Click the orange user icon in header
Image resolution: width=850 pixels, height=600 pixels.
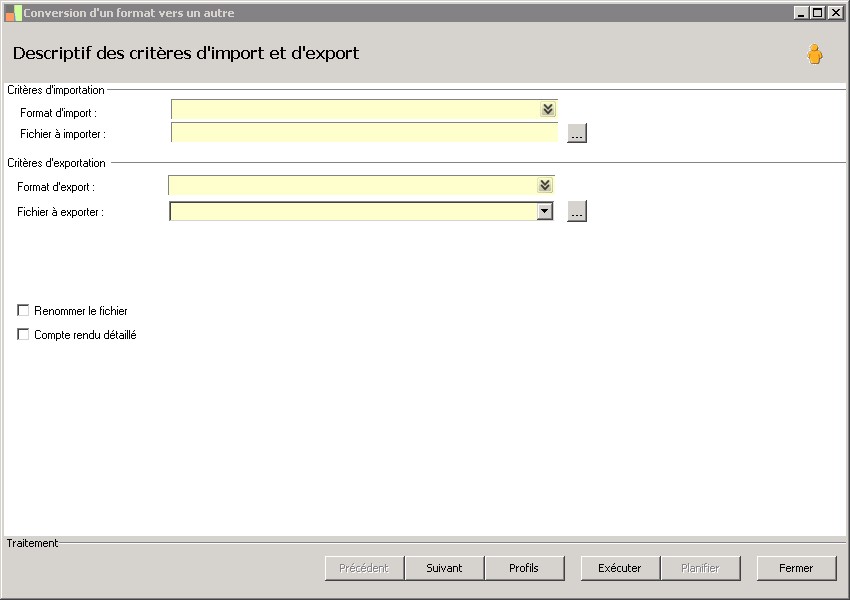pyautogui.click(x=814, y=55)
